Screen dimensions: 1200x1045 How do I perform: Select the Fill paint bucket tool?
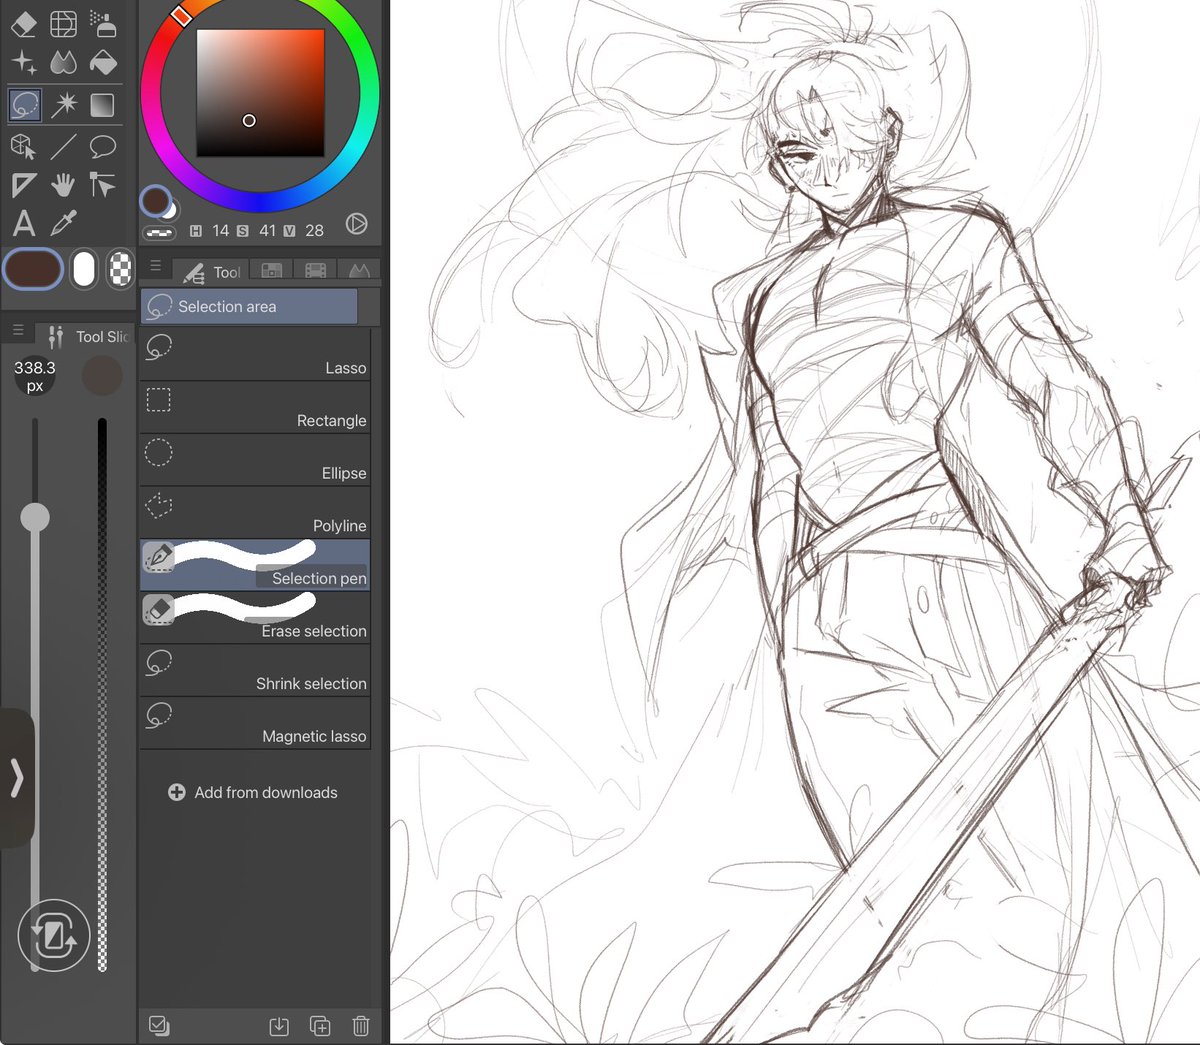click(x=102, y=62)
